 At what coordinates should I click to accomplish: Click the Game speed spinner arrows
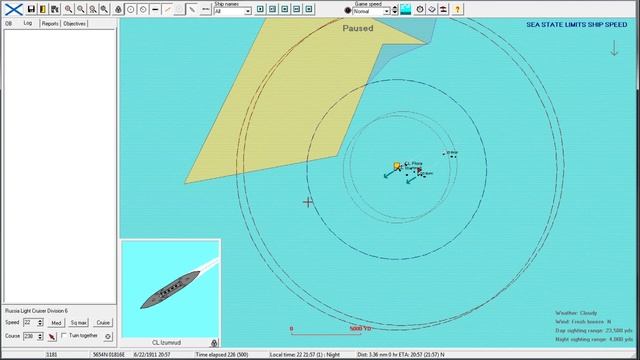[x=395, y=11]
